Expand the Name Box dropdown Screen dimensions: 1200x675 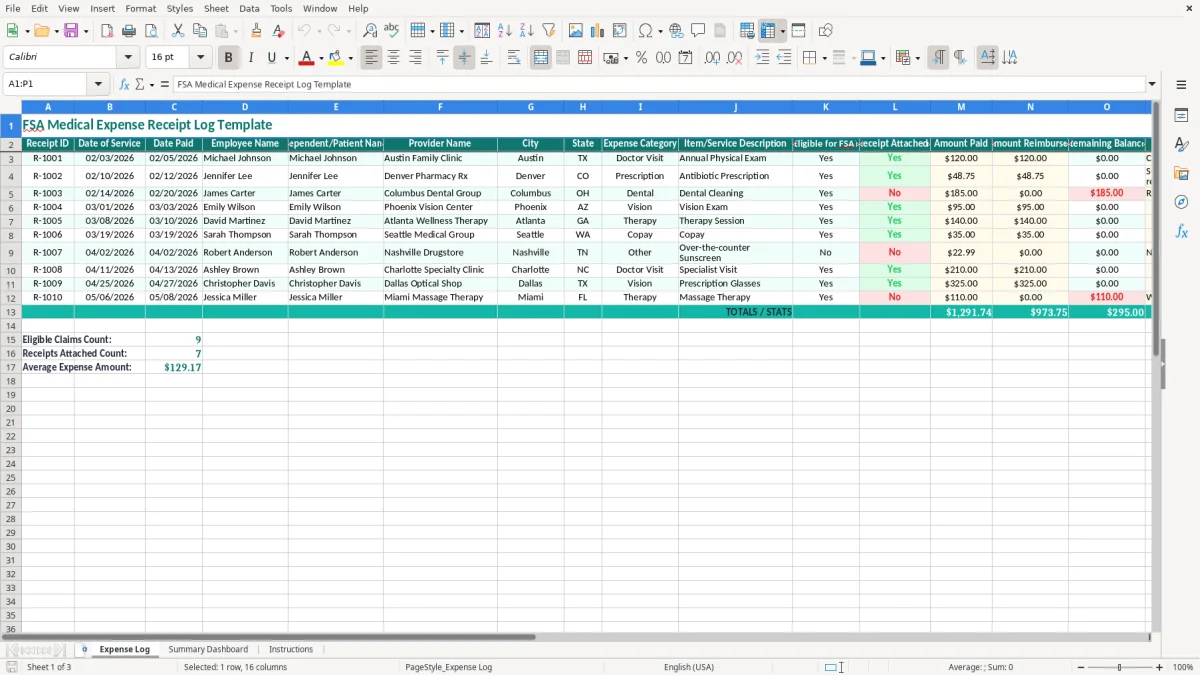(x=98, y=84)
